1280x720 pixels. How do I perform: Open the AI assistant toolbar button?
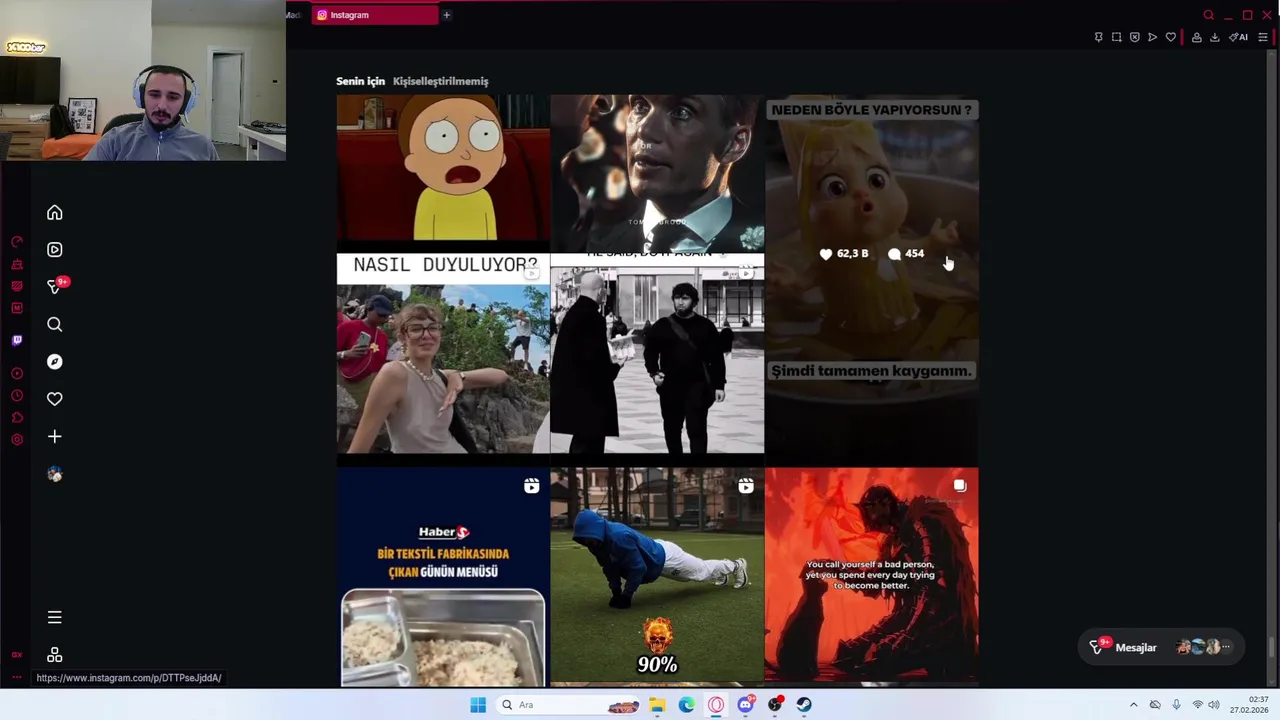coord(1239,37)
